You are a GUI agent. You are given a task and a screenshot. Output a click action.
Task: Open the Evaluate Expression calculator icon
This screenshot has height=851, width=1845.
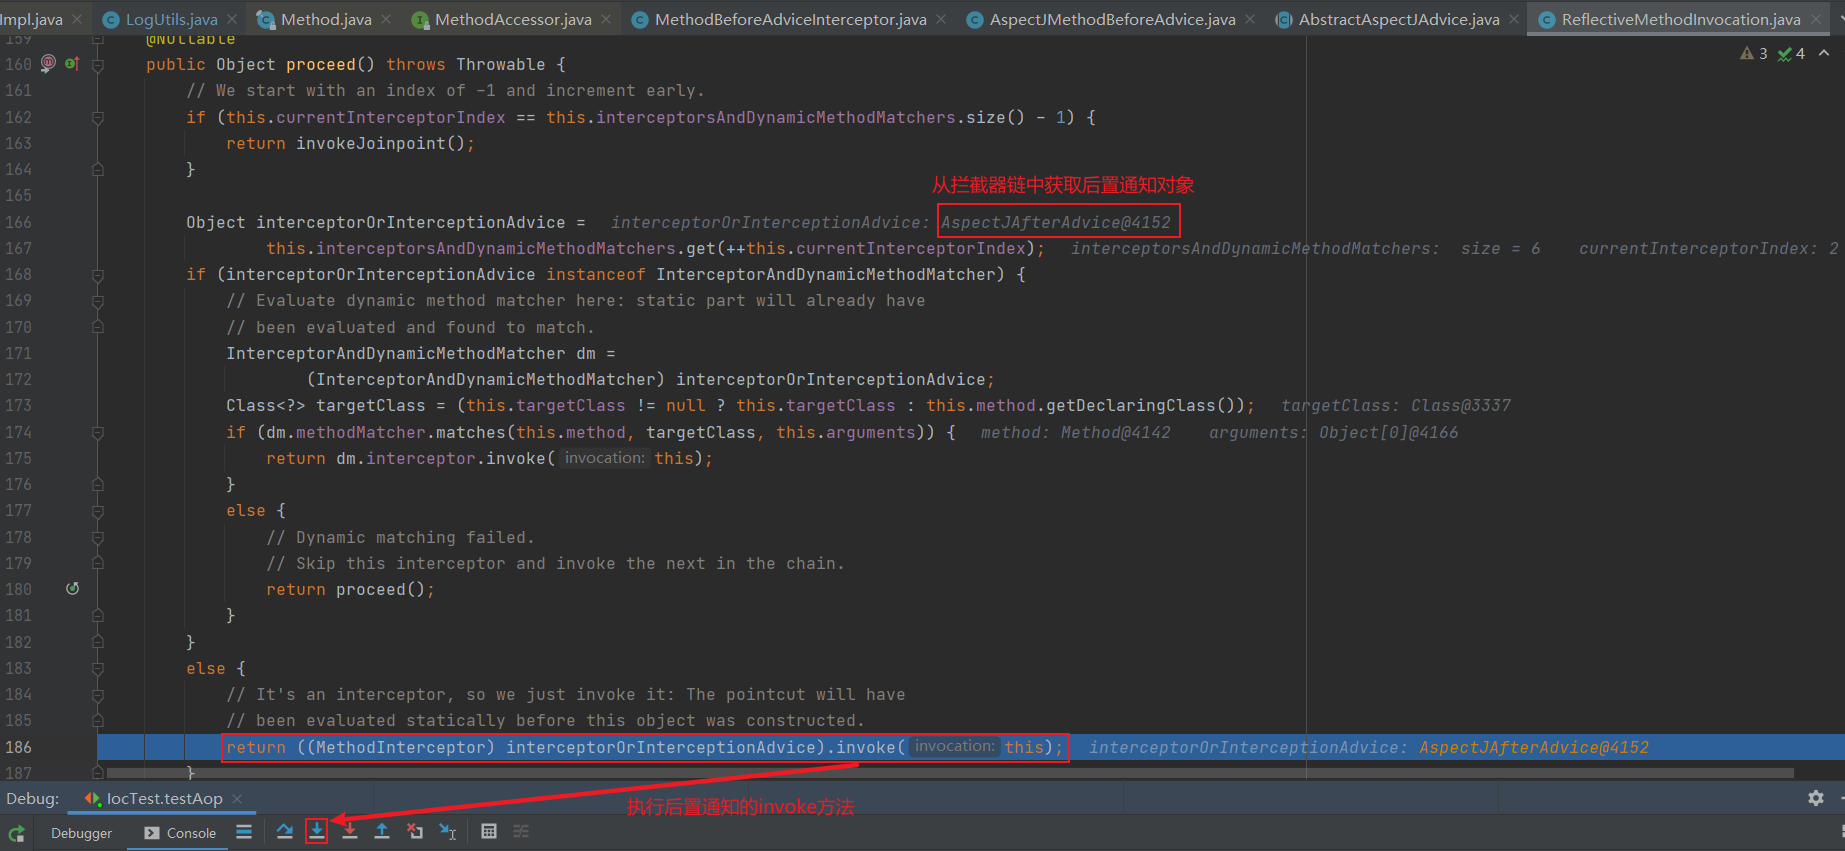[489, 831]
